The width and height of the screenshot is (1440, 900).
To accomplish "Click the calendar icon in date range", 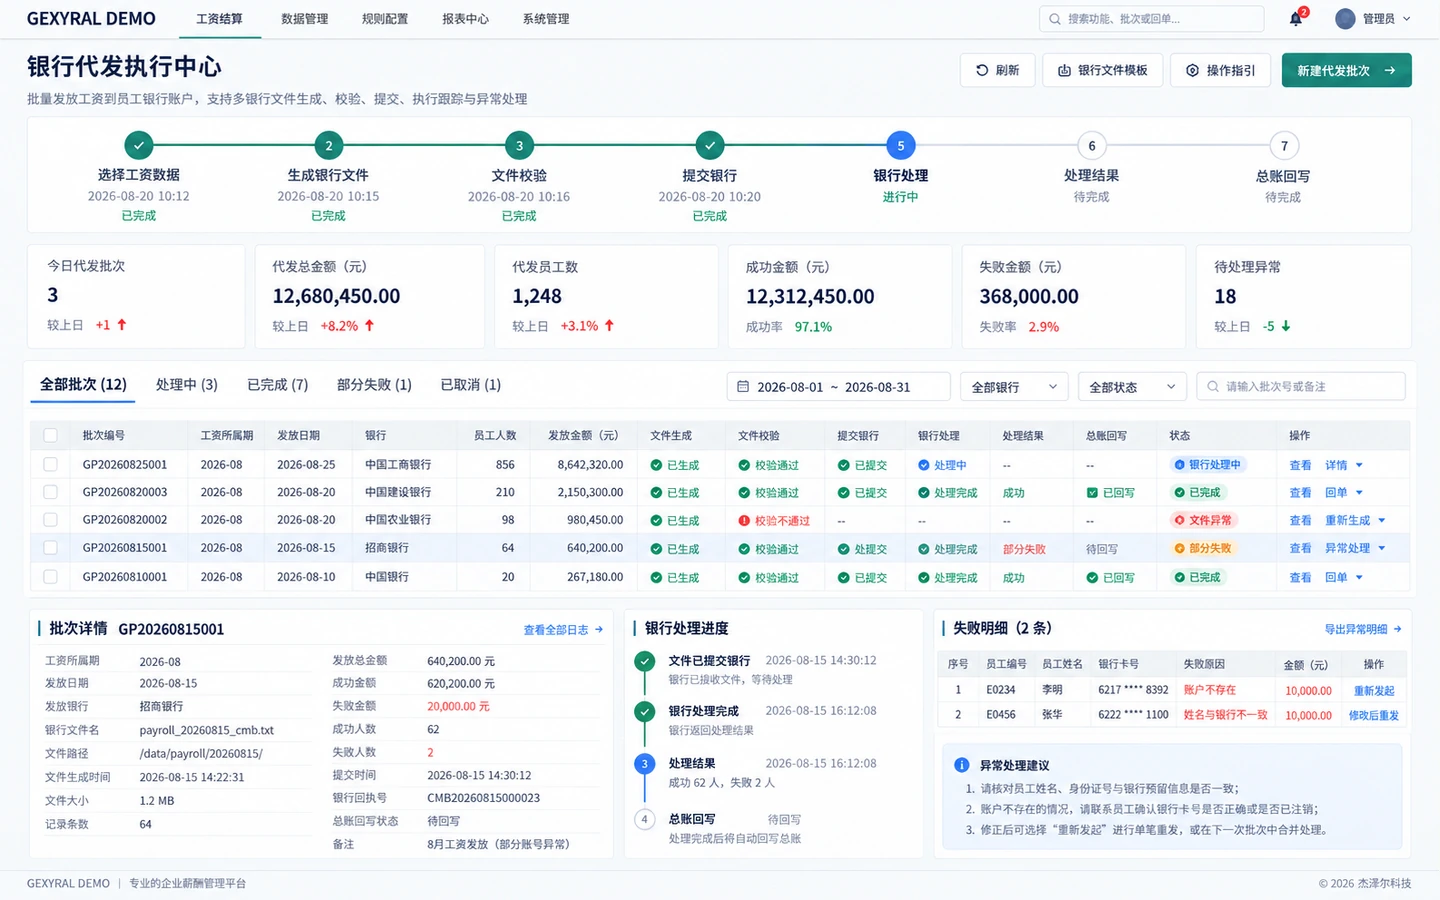I will tap(743, 387).
